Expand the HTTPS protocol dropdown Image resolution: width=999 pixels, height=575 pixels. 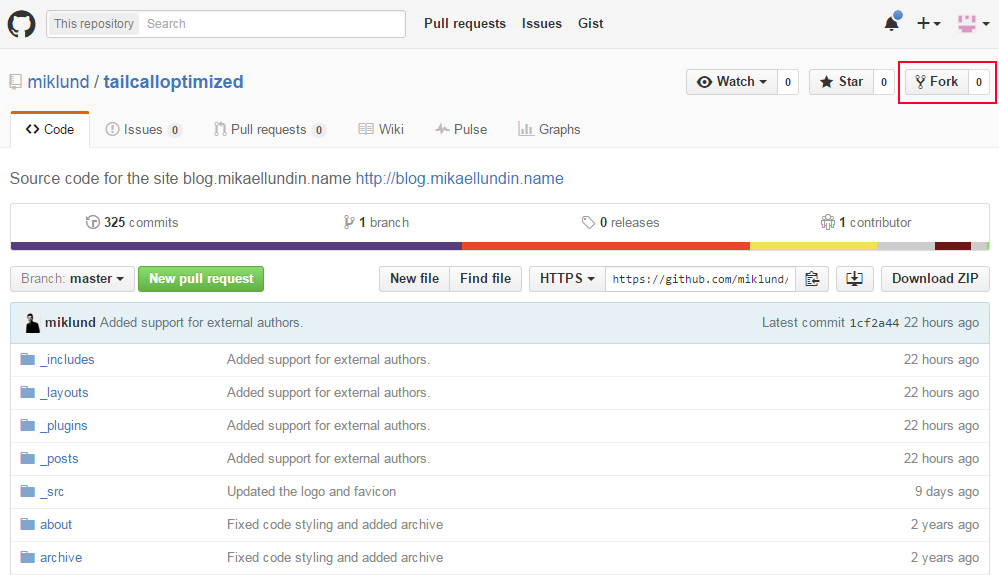tap(567, 279)
